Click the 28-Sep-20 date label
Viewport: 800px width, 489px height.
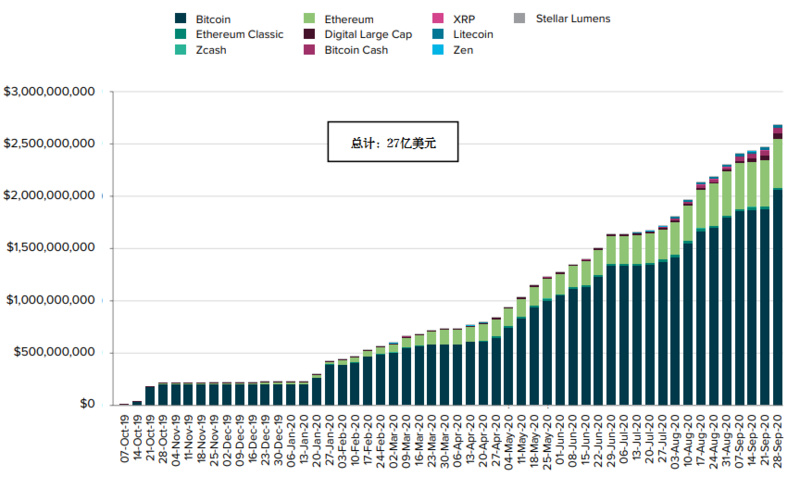click(x=777, y=441)
